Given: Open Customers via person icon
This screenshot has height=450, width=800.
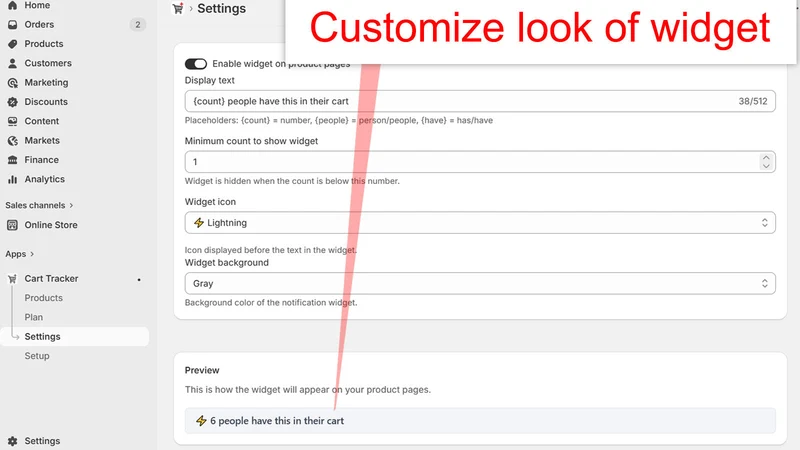Looking at the screenshot, I should 13,63.
